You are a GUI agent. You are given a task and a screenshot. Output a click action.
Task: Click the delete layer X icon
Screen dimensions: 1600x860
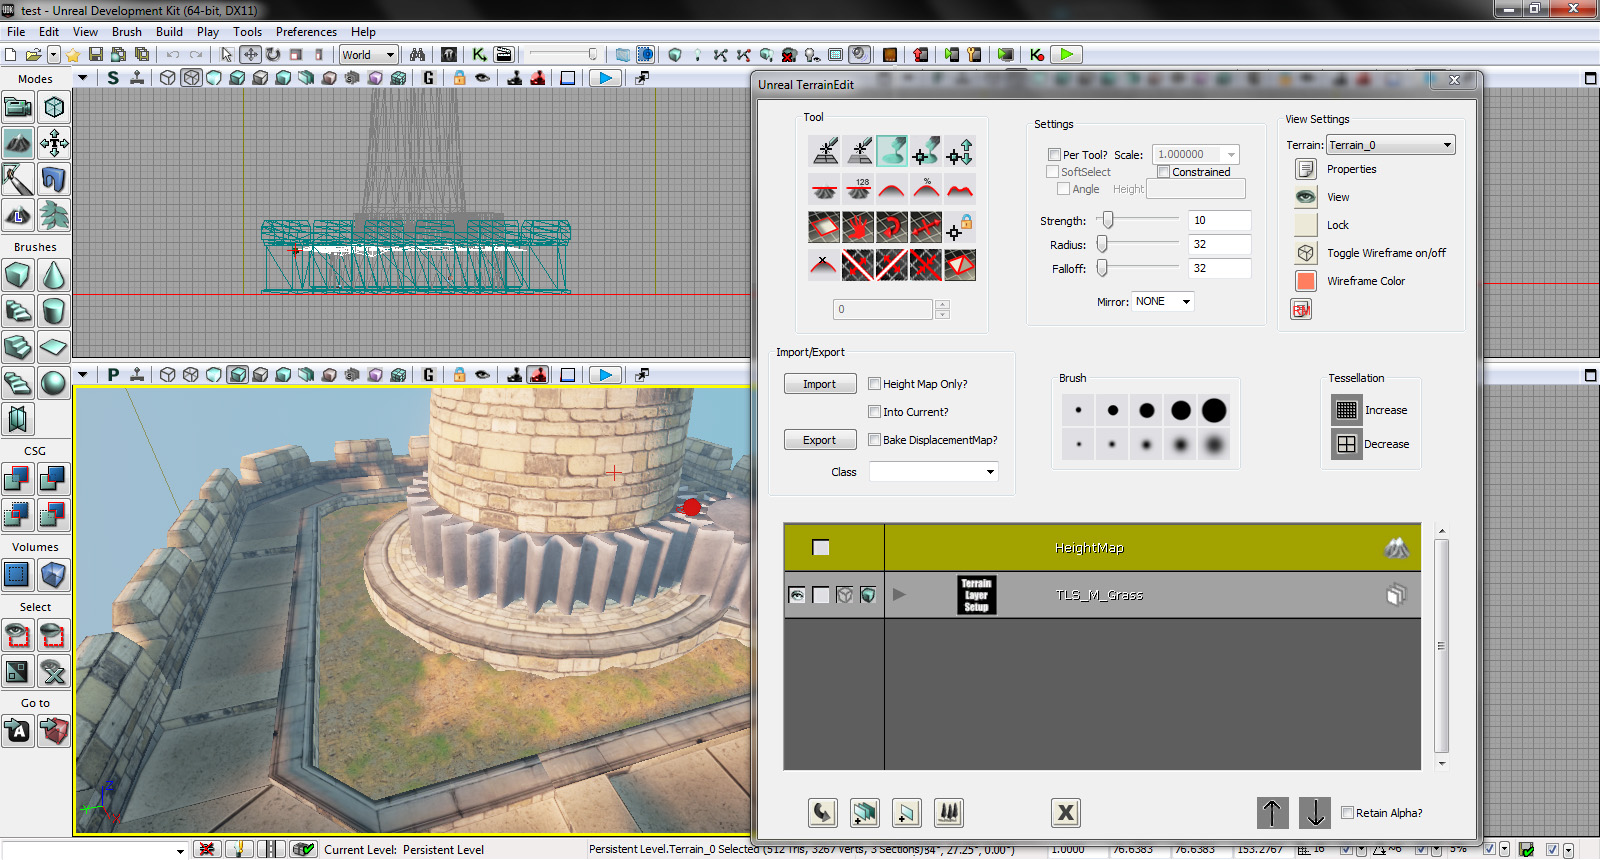pos(1066,813)
